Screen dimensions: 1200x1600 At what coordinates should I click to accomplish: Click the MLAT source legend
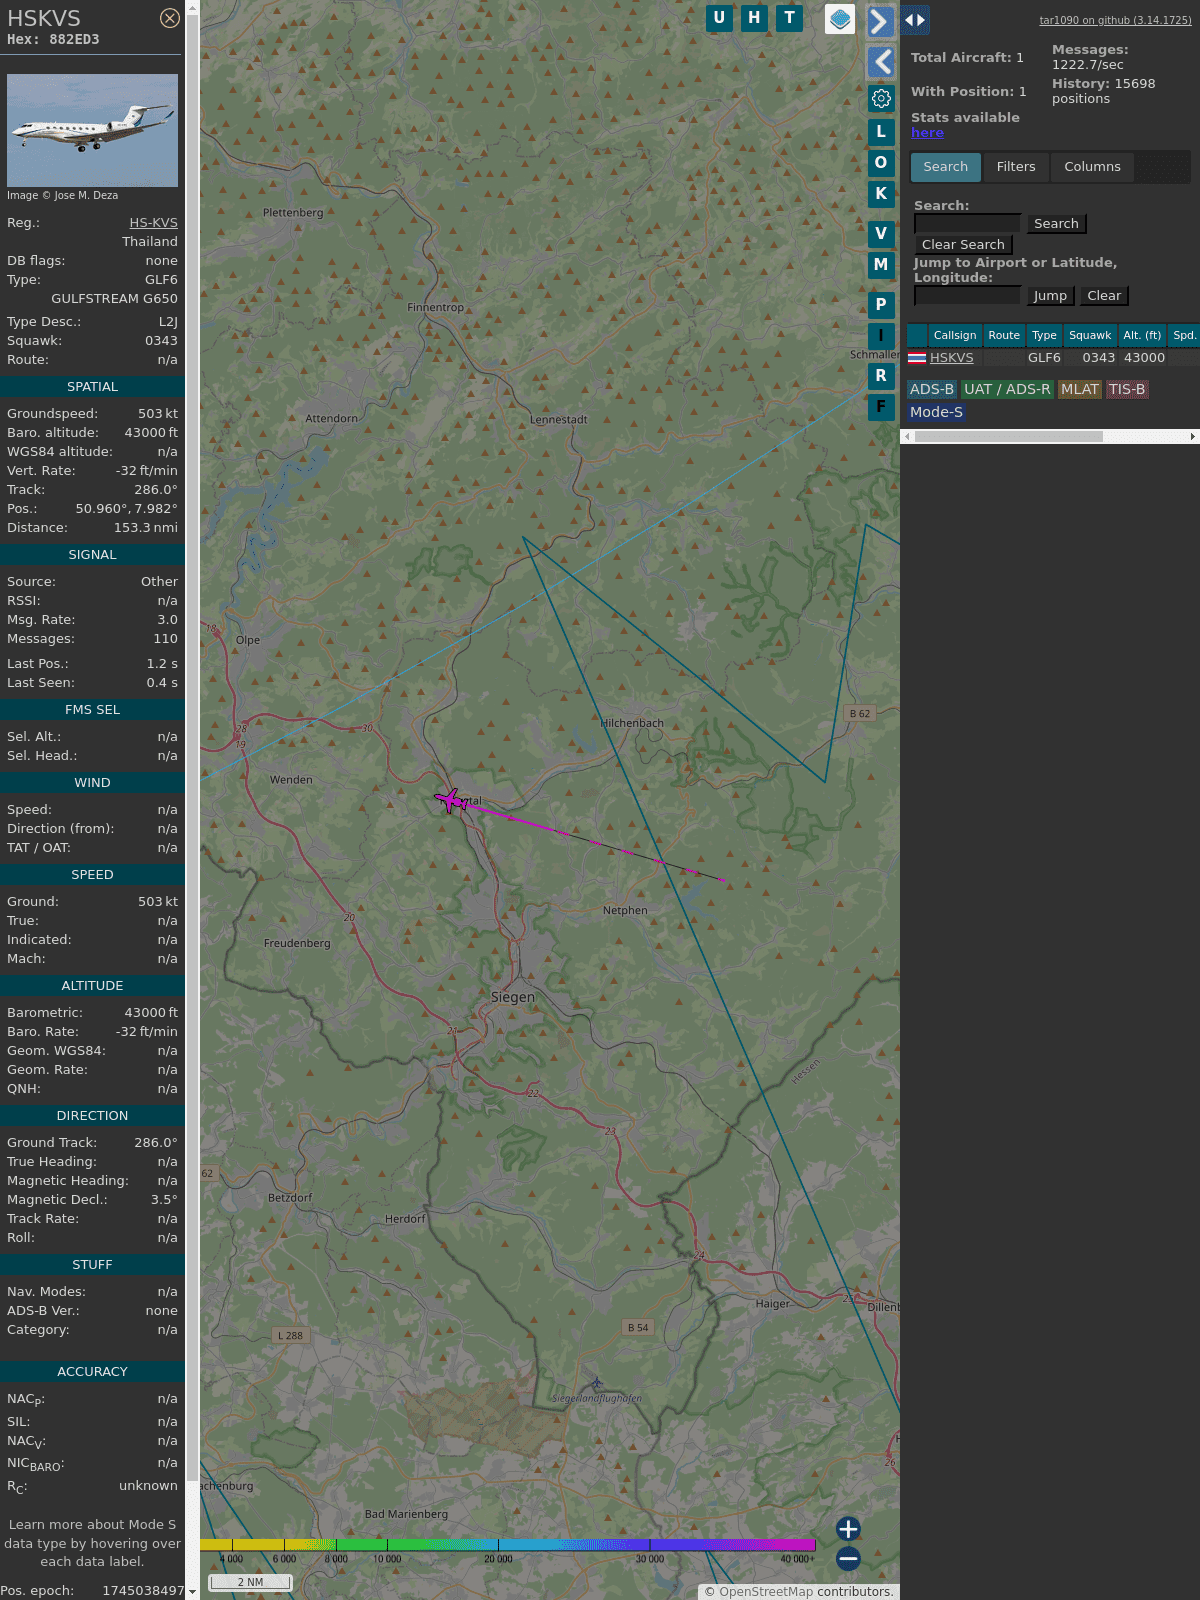coord(1080,390)
